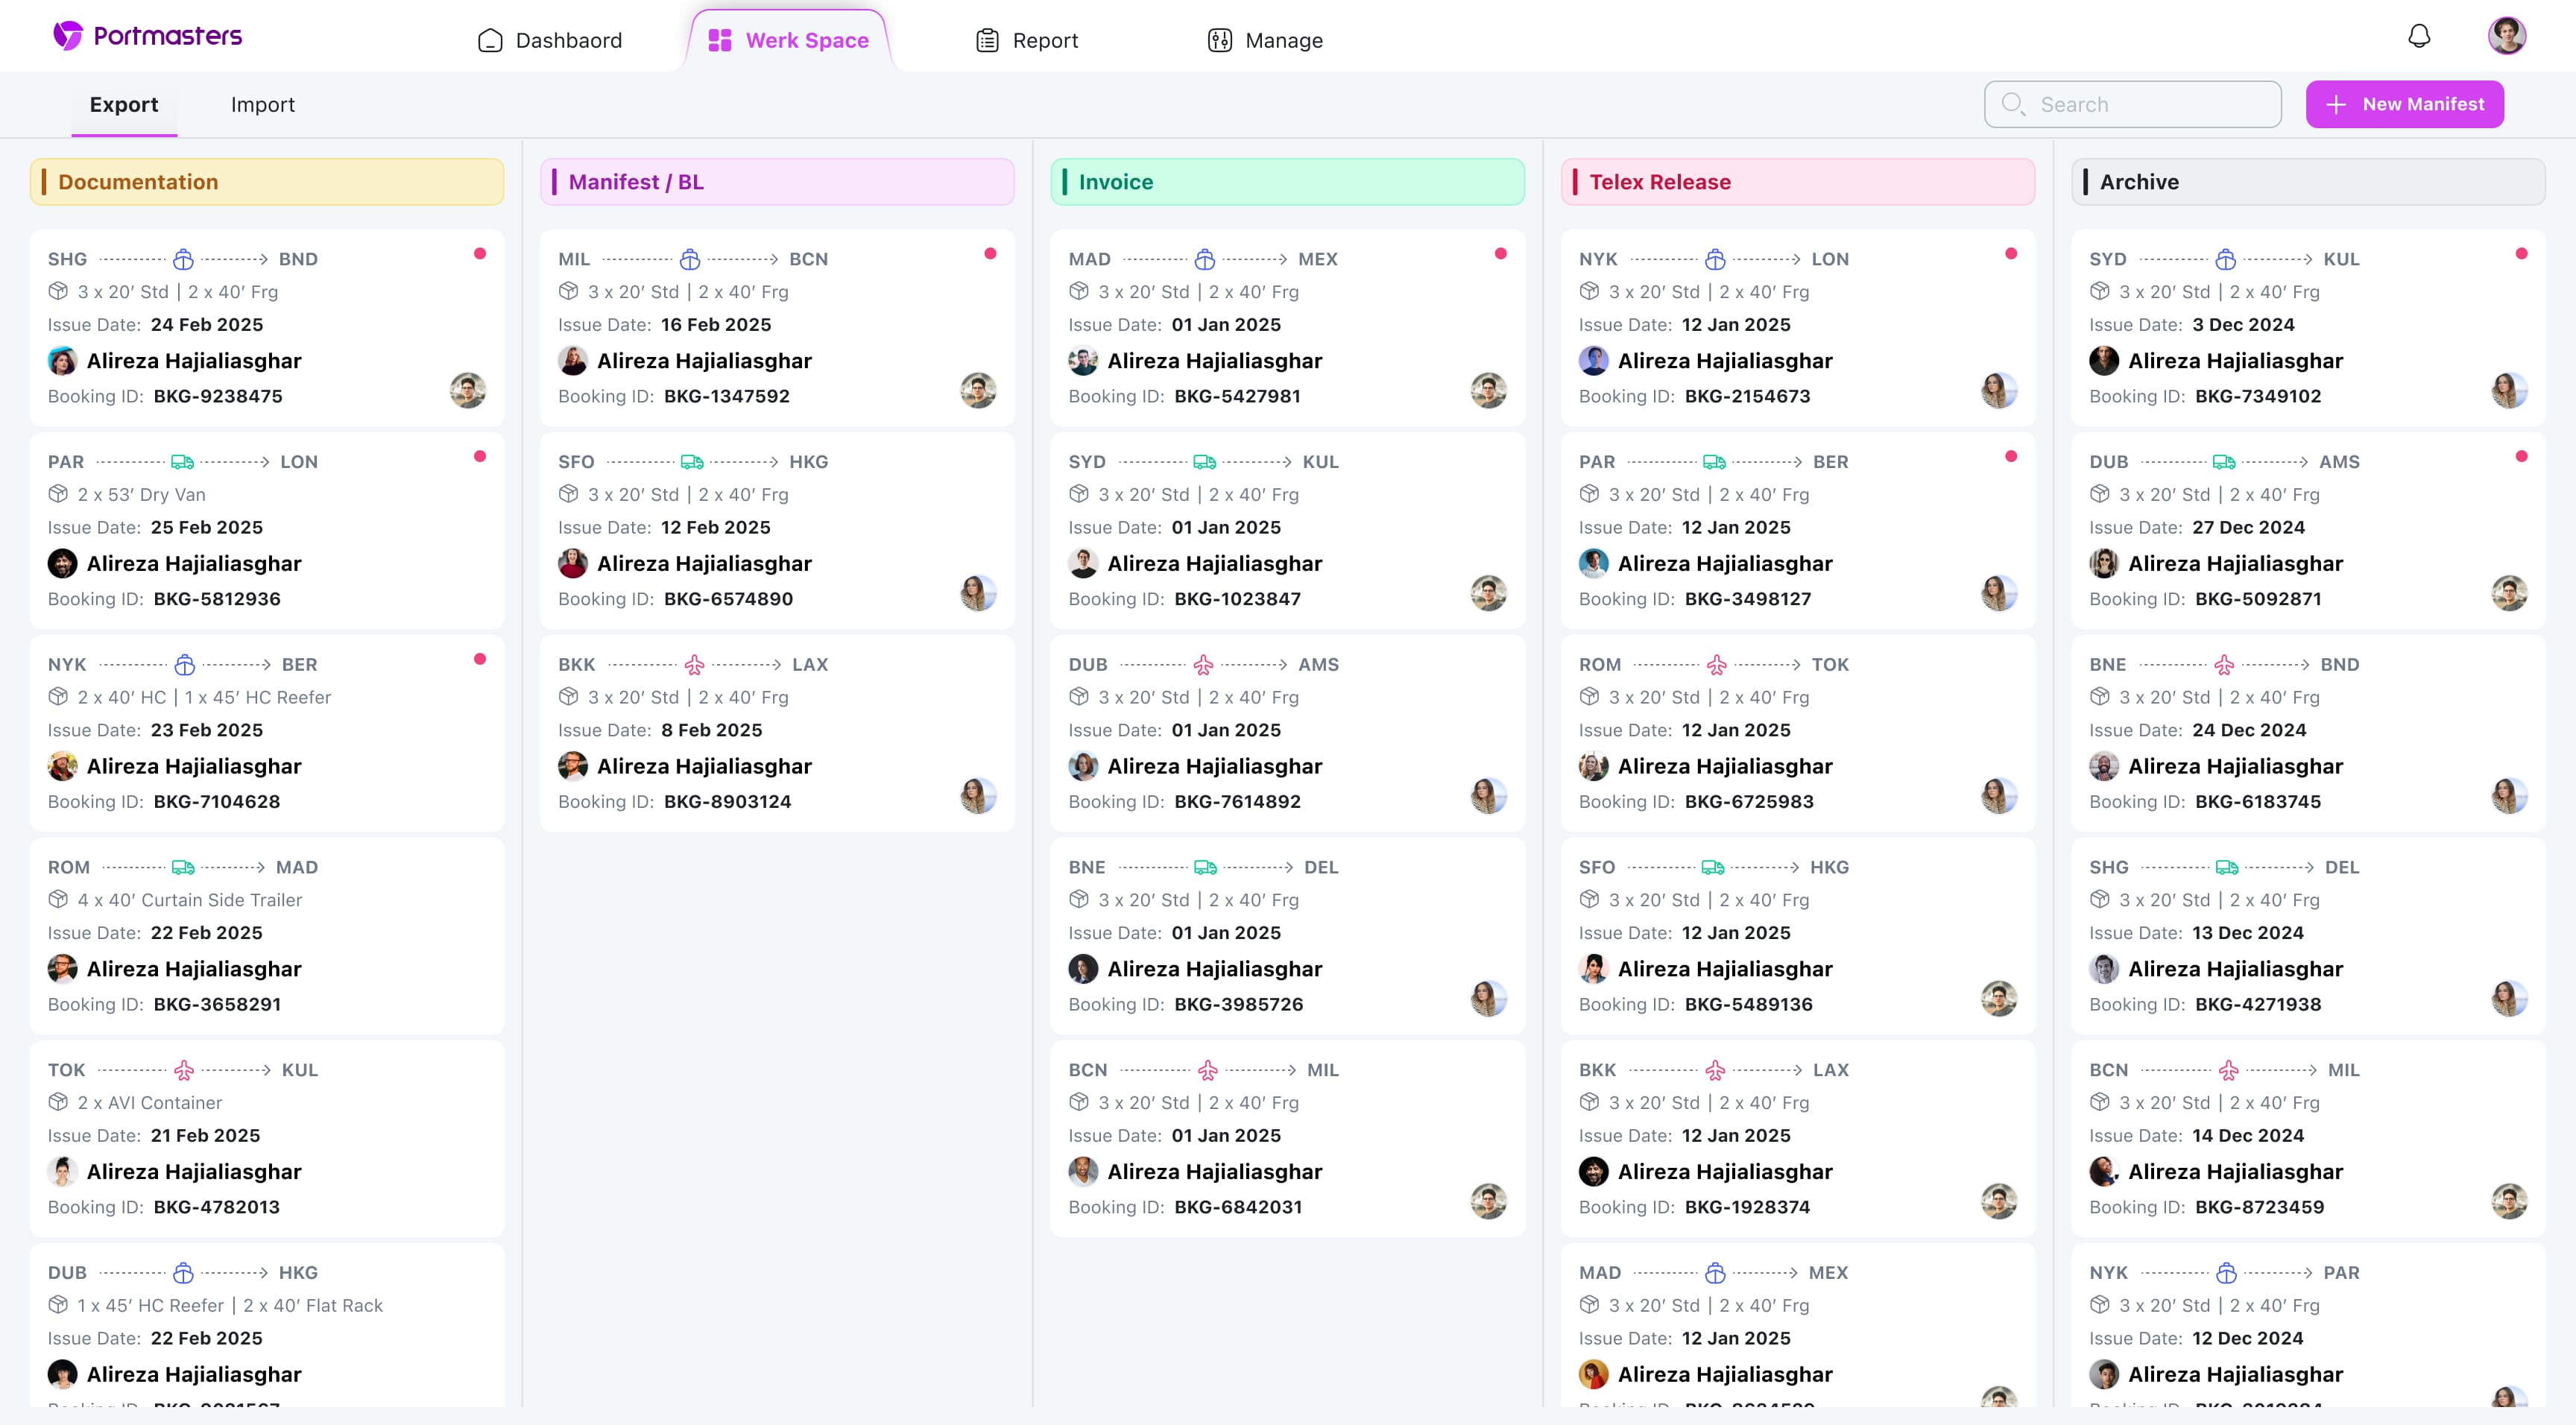Click container box icon on MIL BCN card

(x=569, y=292)
